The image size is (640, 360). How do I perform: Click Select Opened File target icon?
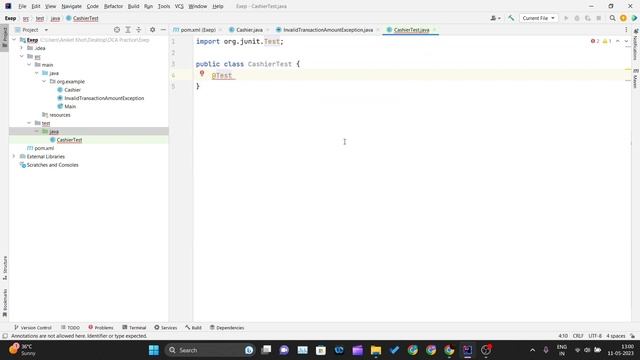117,30
